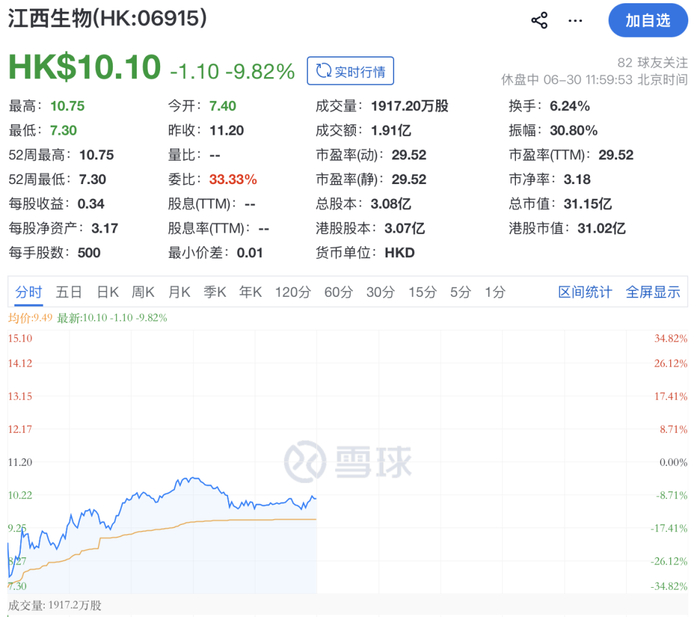The height and width of the screenshot is (617, 700).
Task: Click the 加自选 button
Action: coord(648,21)
